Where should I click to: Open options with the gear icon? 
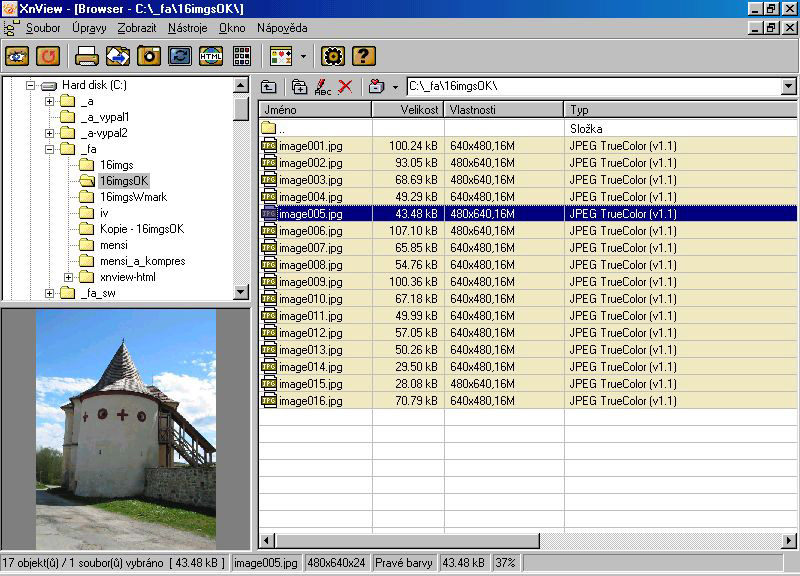pyautogui.click(x=333, y=56)
